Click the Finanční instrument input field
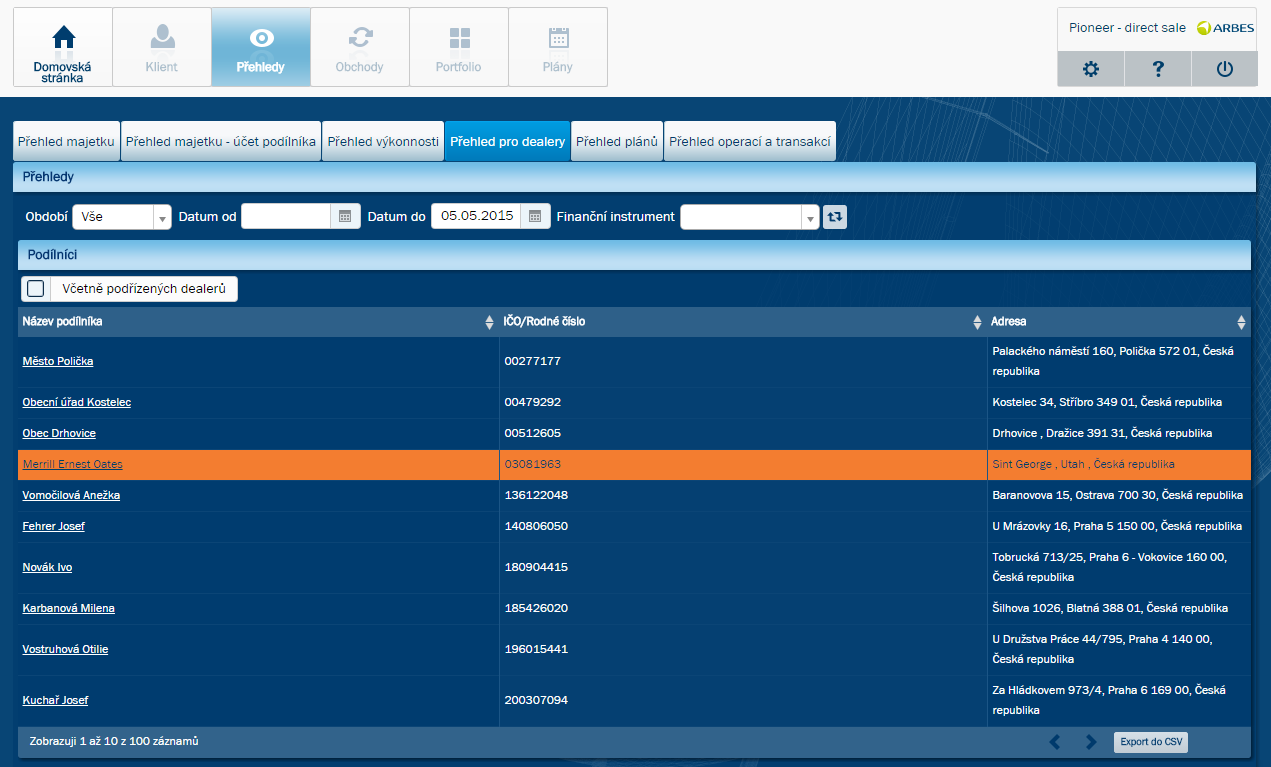 click(740, 216)
